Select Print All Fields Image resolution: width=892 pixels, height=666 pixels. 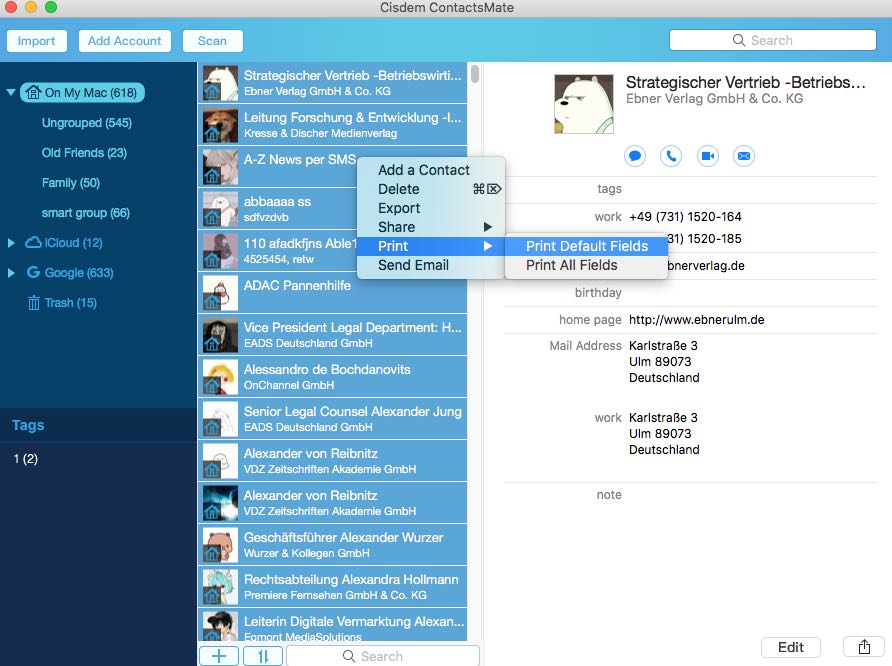587,265
